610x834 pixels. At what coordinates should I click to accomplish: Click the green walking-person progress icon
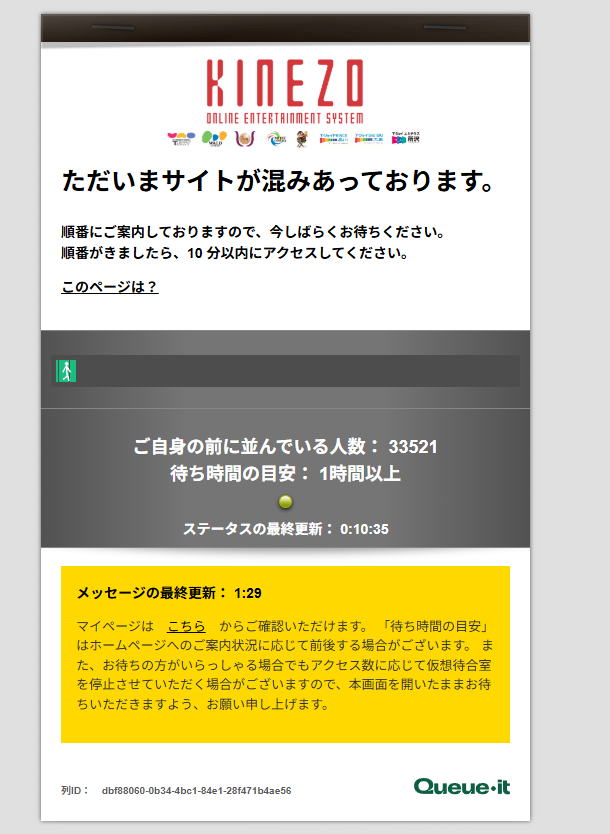pos(66,371)
